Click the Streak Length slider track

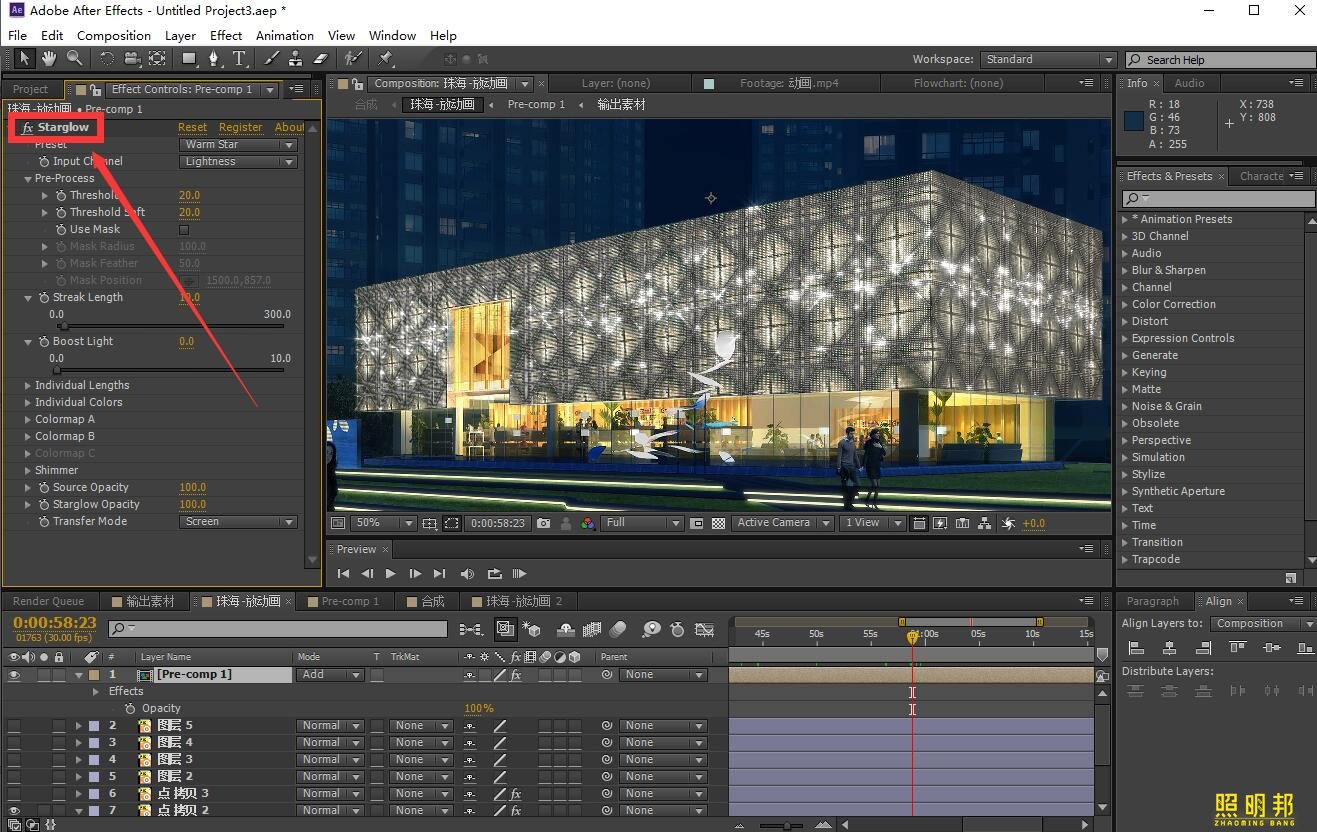170,326
